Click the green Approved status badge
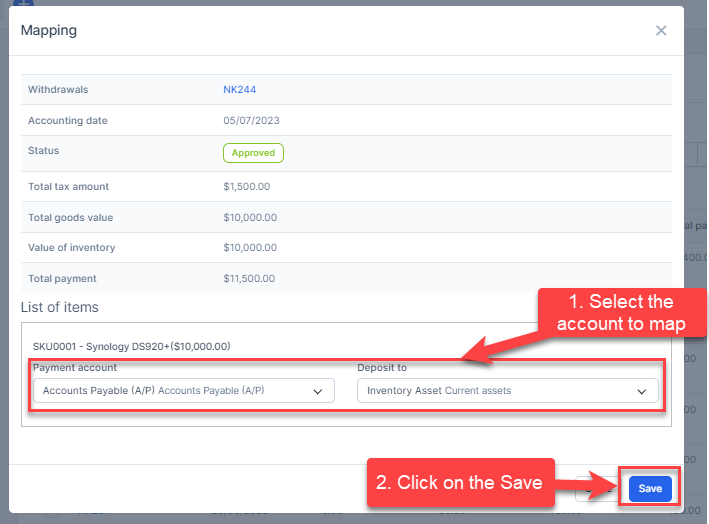The height and width of the screenshot is (524, 709). tap(253, 153)
